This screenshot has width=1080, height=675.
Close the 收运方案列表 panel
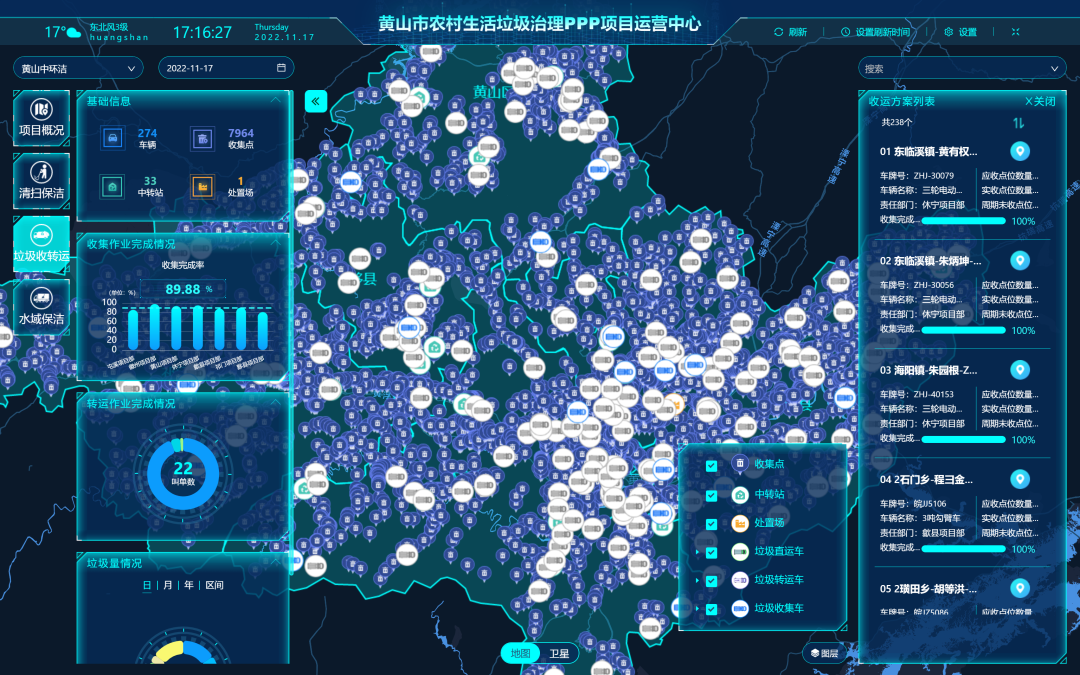[1040, 101]
